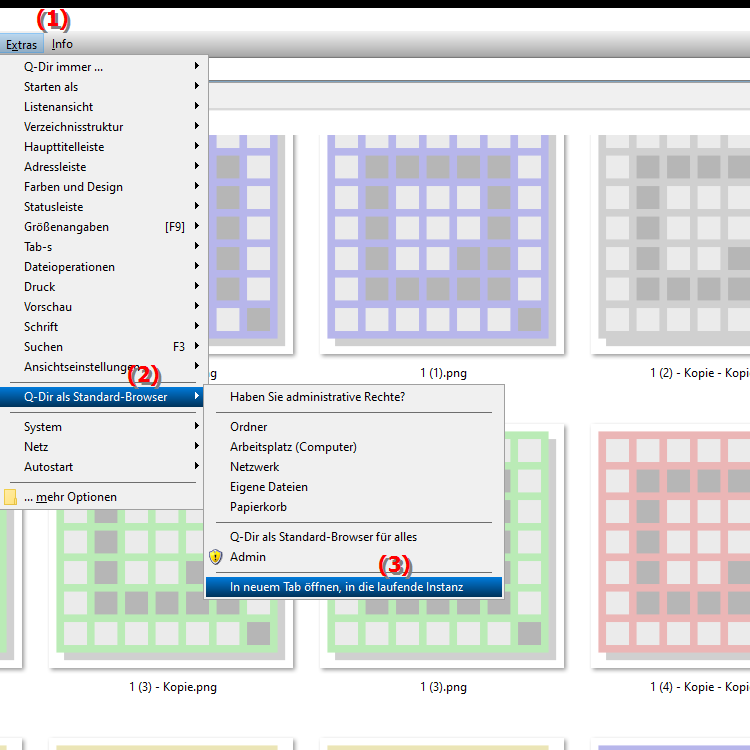Expand the 'Starten als' submenu
The image size is (750, 750).
tap(104, 87)
